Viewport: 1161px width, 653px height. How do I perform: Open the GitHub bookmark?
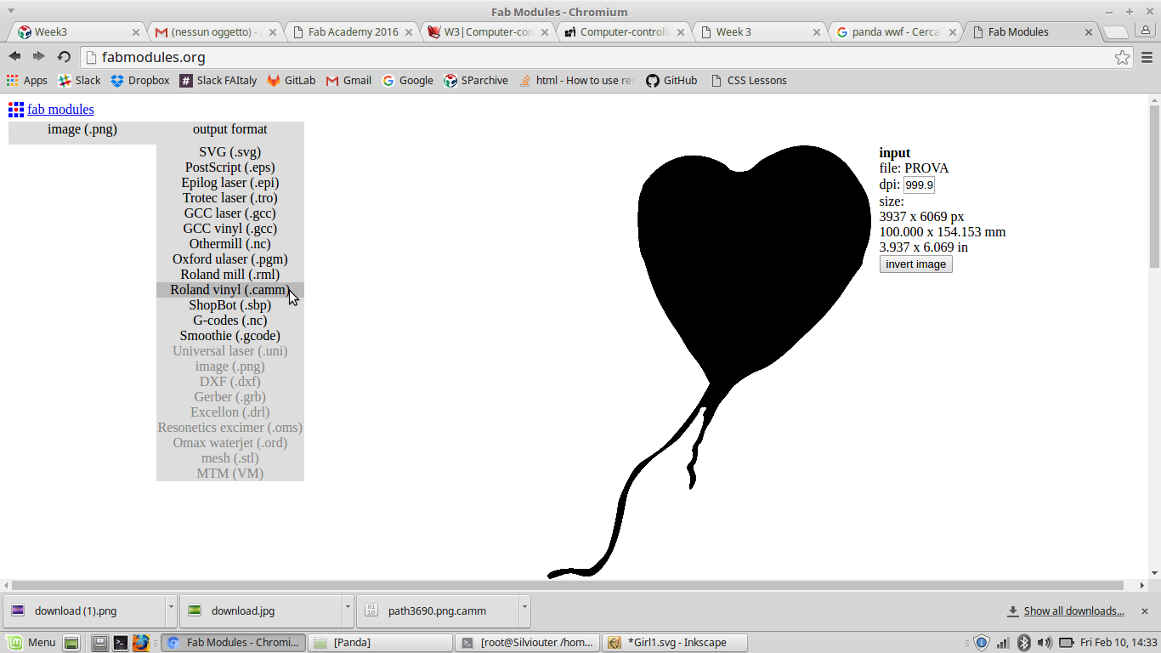[672, 80]
